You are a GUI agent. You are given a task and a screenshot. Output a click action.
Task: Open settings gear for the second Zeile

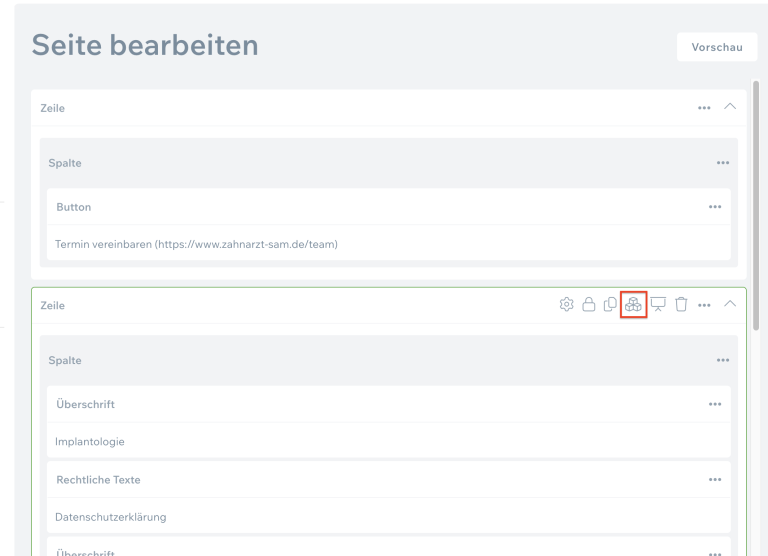coord(566,304)
